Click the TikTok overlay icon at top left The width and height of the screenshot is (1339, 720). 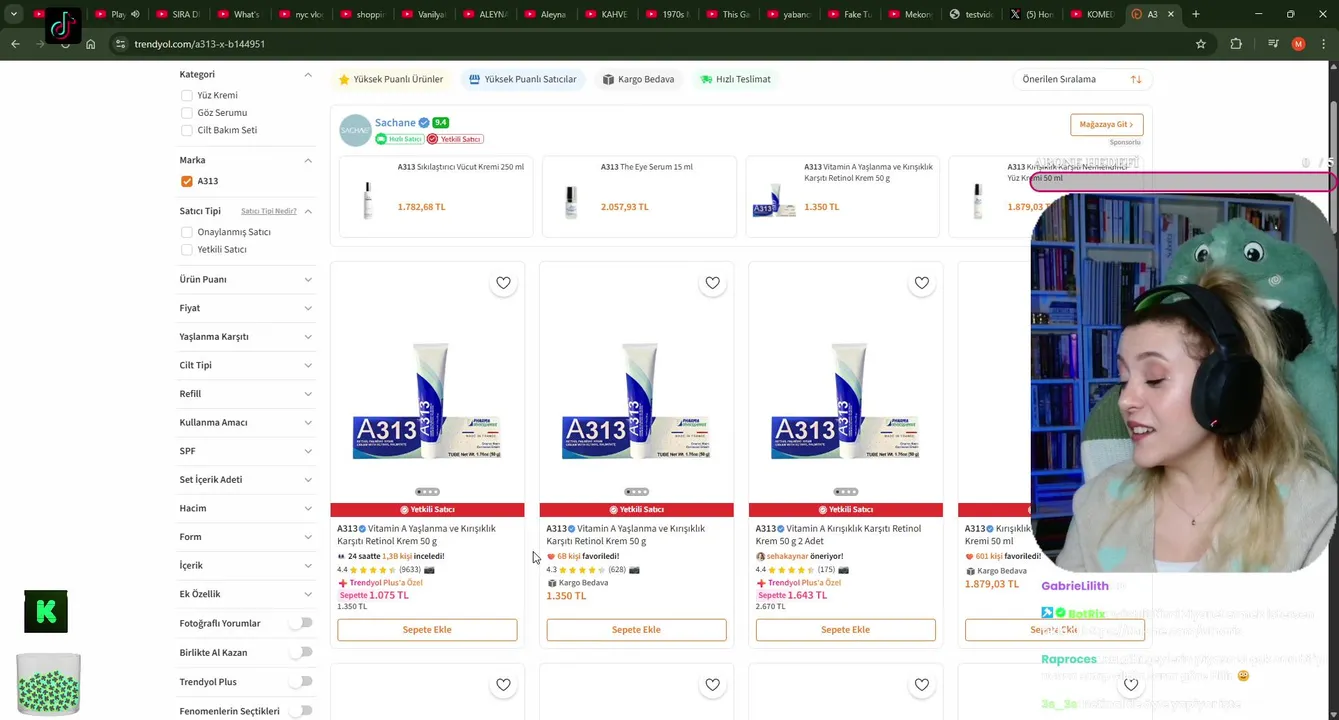[x=63, y=25]
